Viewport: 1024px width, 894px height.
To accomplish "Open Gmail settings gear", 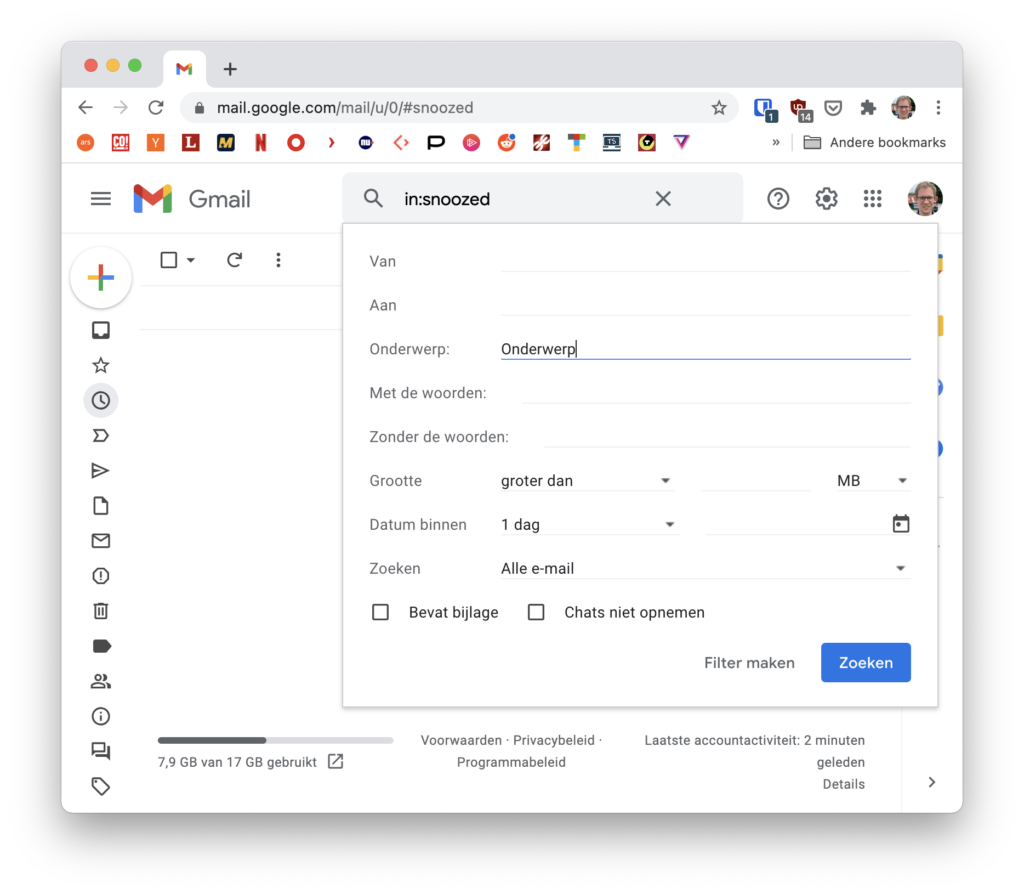I will click(826, 199).
